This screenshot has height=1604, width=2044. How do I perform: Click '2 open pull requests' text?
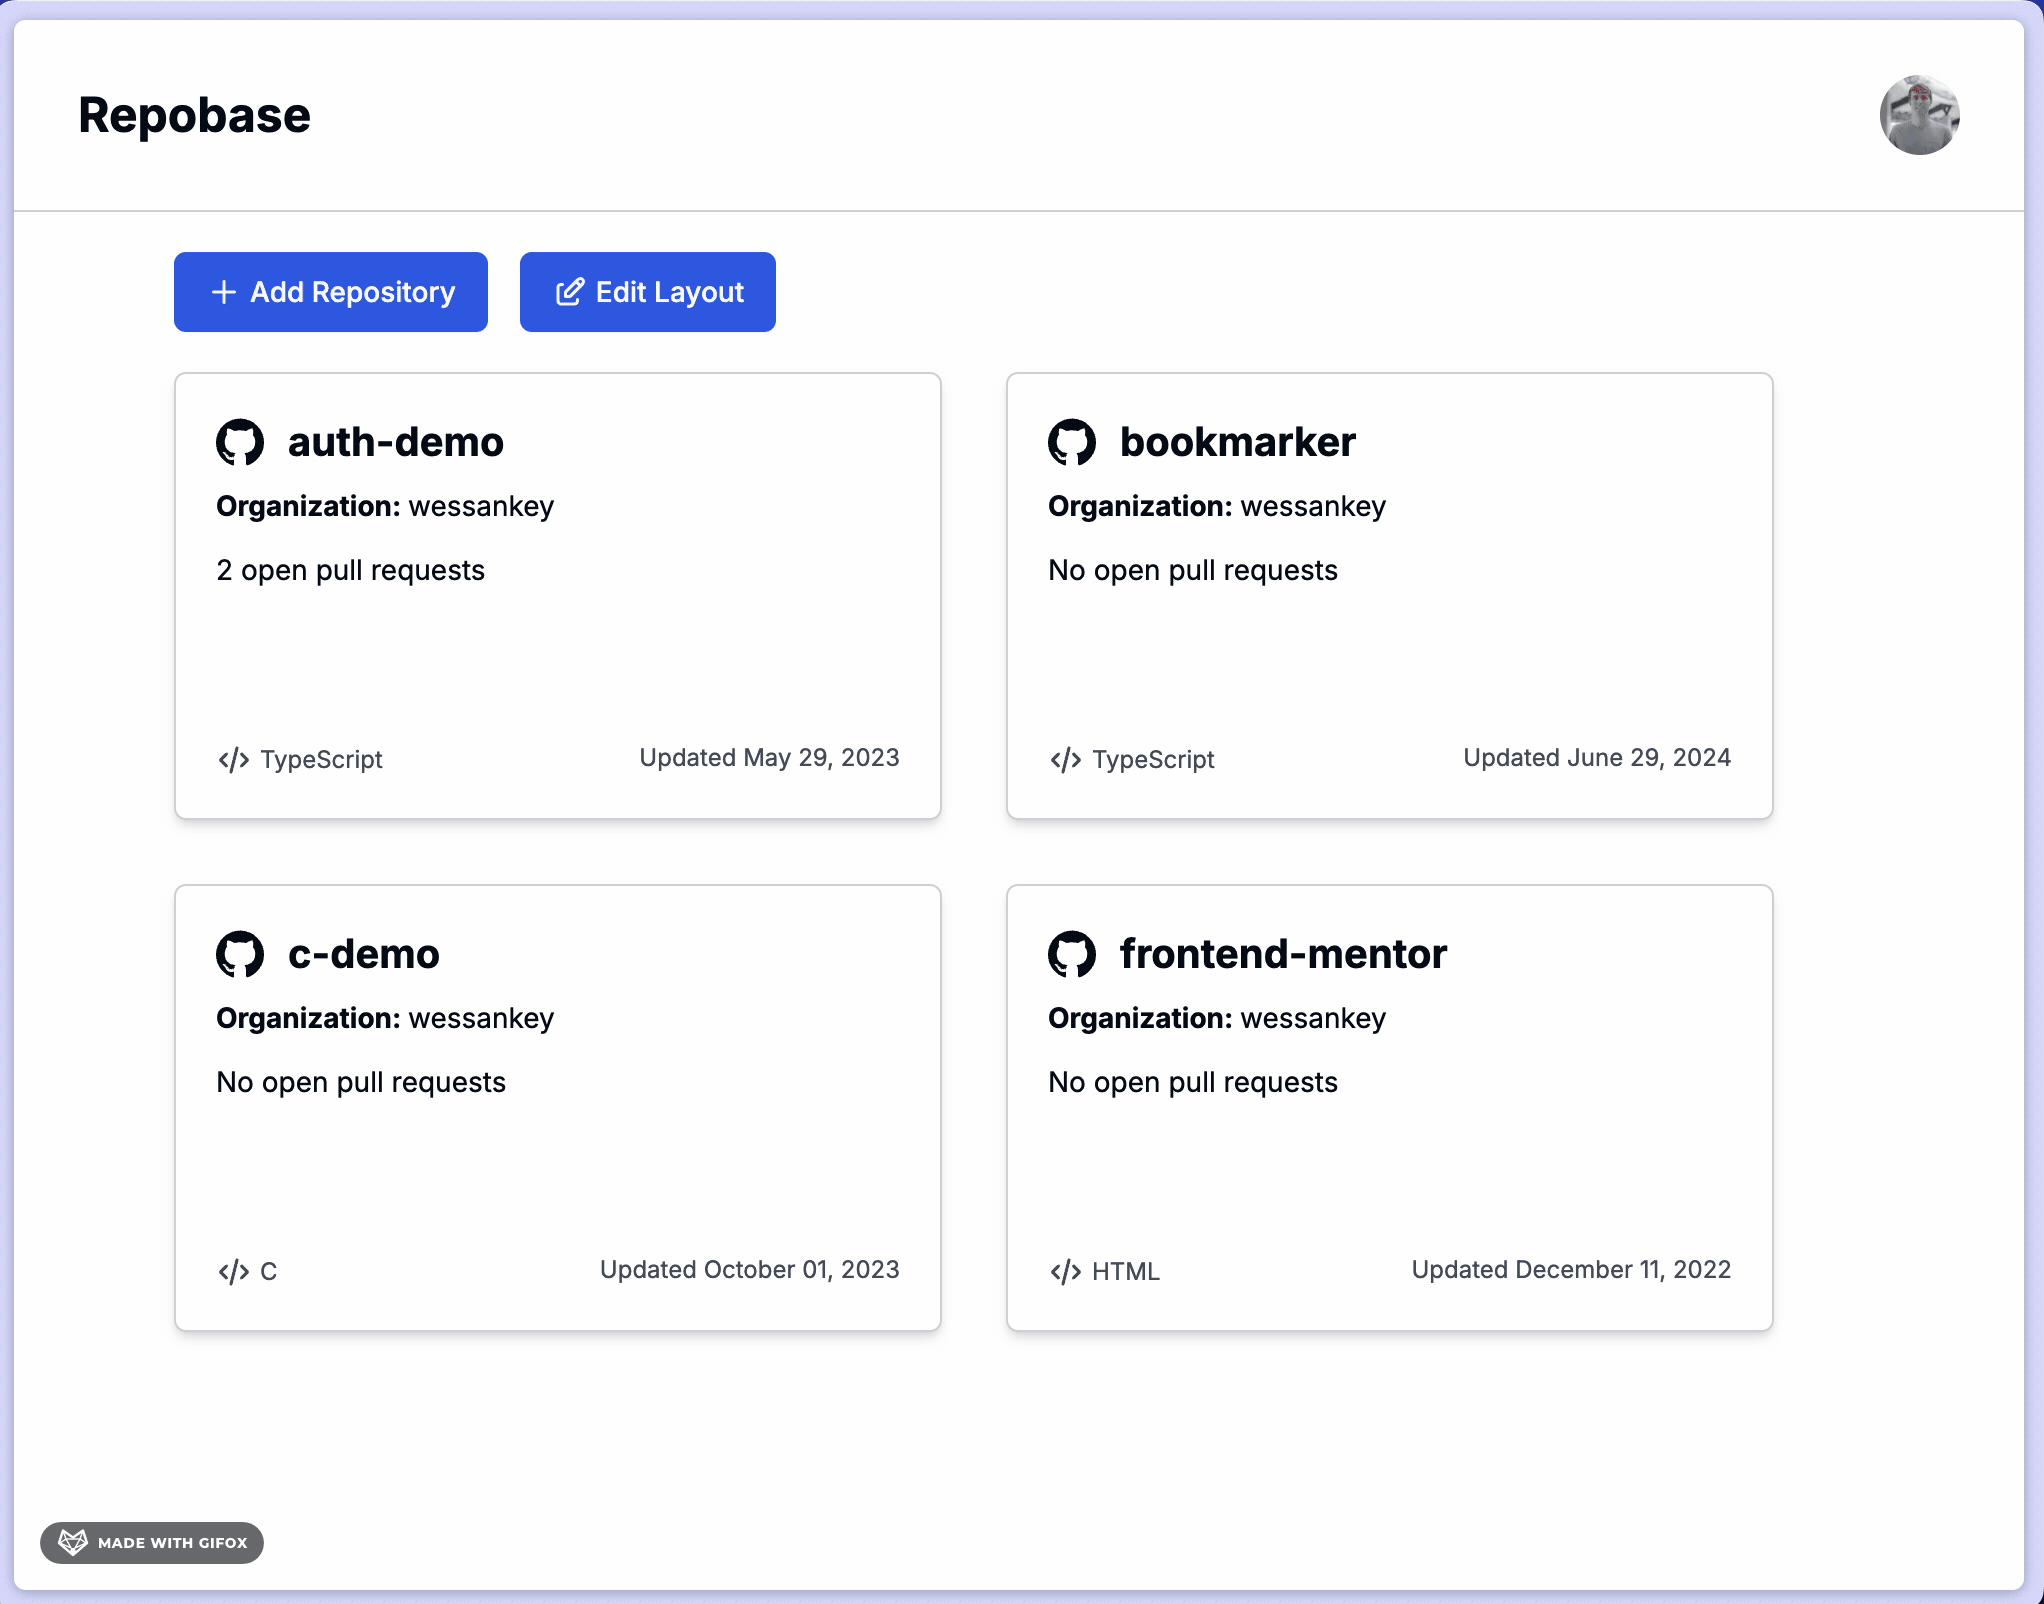351,570
